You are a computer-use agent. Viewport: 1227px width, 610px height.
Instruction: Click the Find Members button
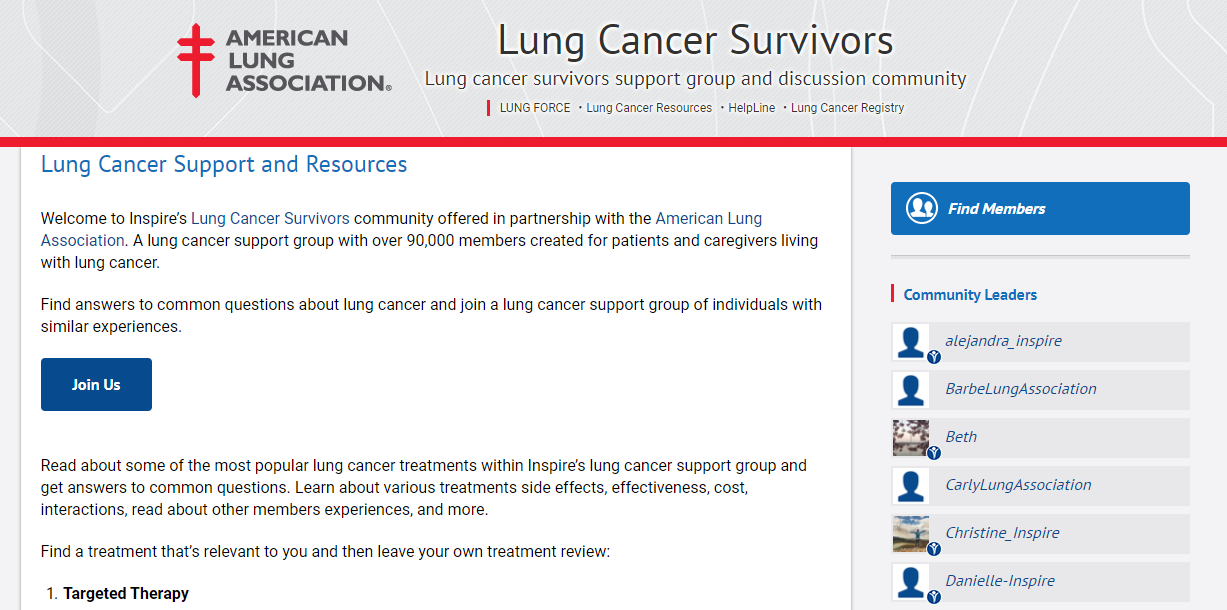pos(1040,208)
